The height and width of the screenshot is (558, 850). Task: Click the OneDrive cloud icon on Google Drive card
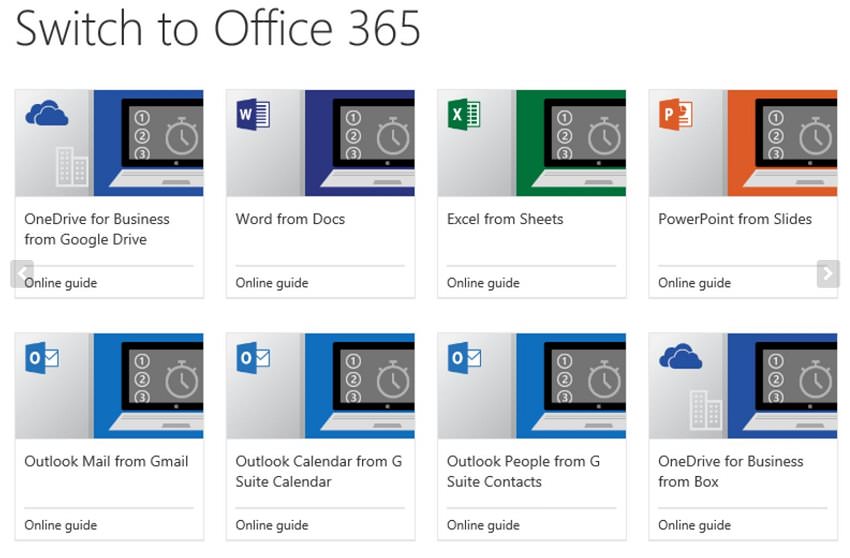click(x=46, y=113)
